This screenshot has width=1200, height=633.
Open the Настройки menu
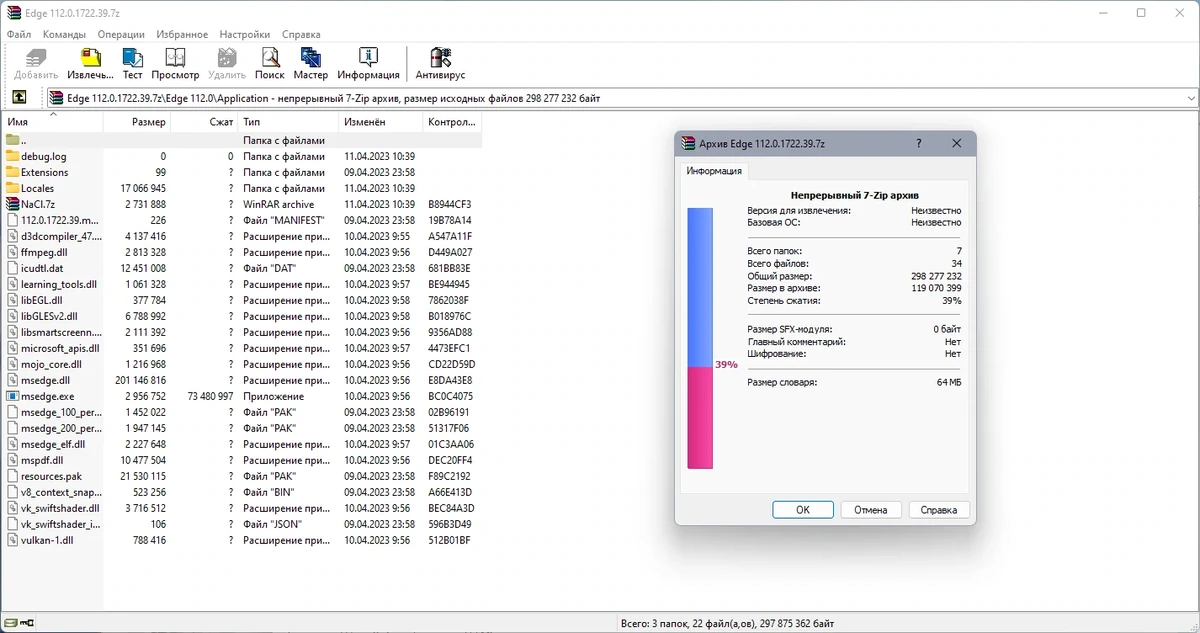tap(245, 34)
